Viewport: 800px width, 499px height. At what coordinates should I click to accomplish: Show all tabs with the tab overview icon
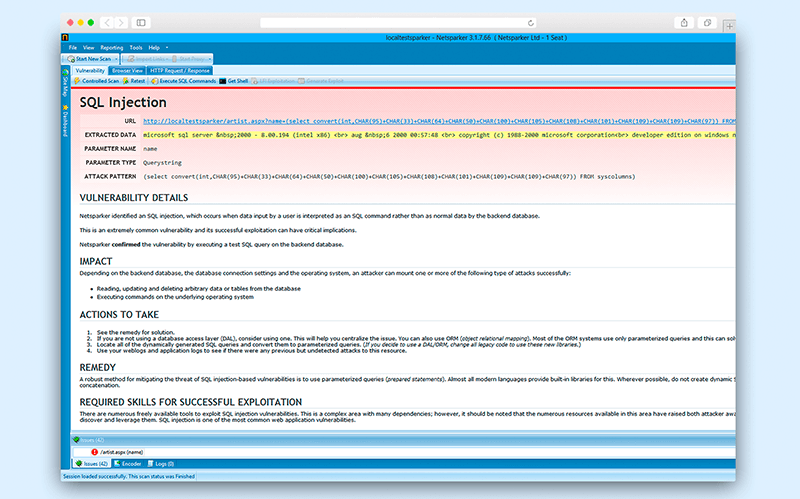707,22
